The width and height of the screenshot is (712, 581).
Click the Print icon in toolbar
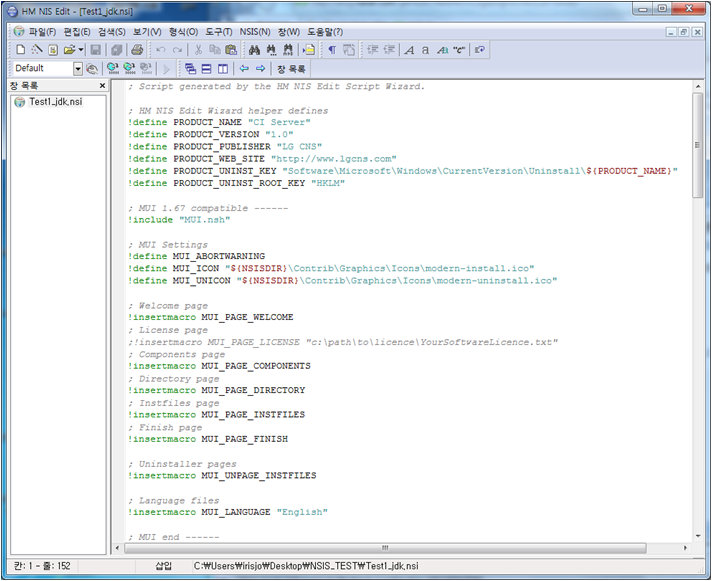[137, 49]
